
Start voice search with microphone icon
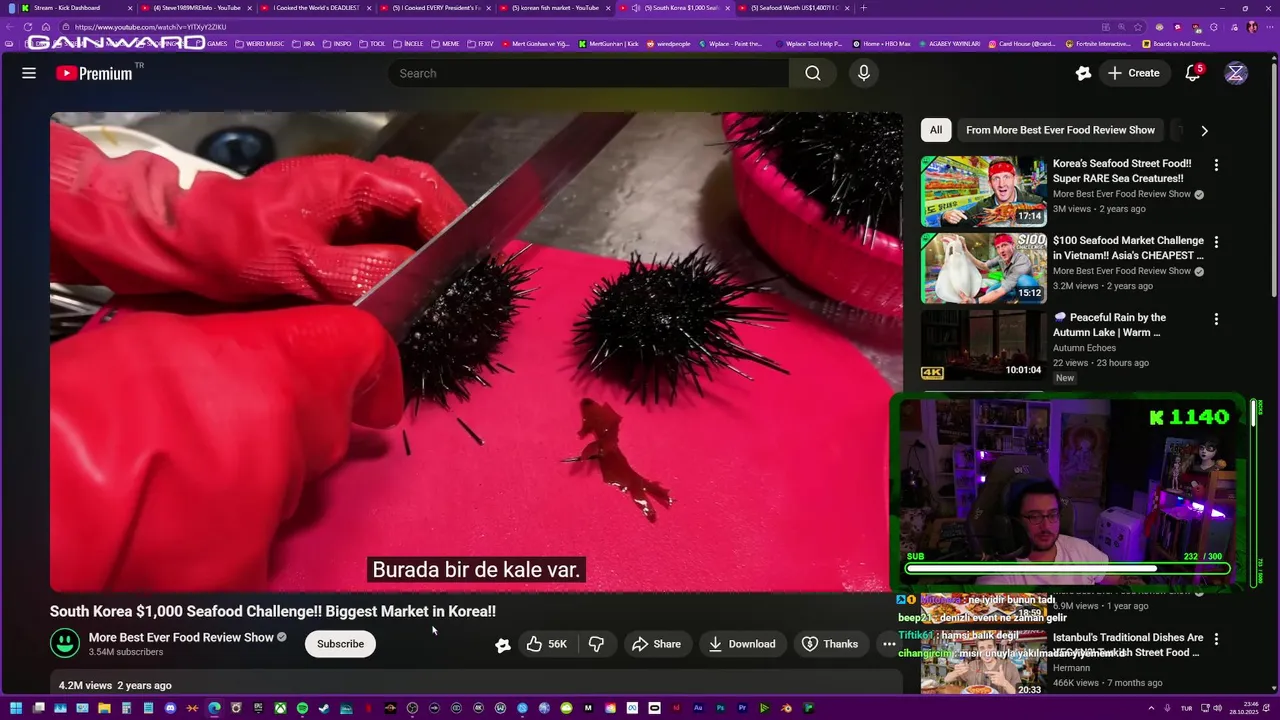864,73
